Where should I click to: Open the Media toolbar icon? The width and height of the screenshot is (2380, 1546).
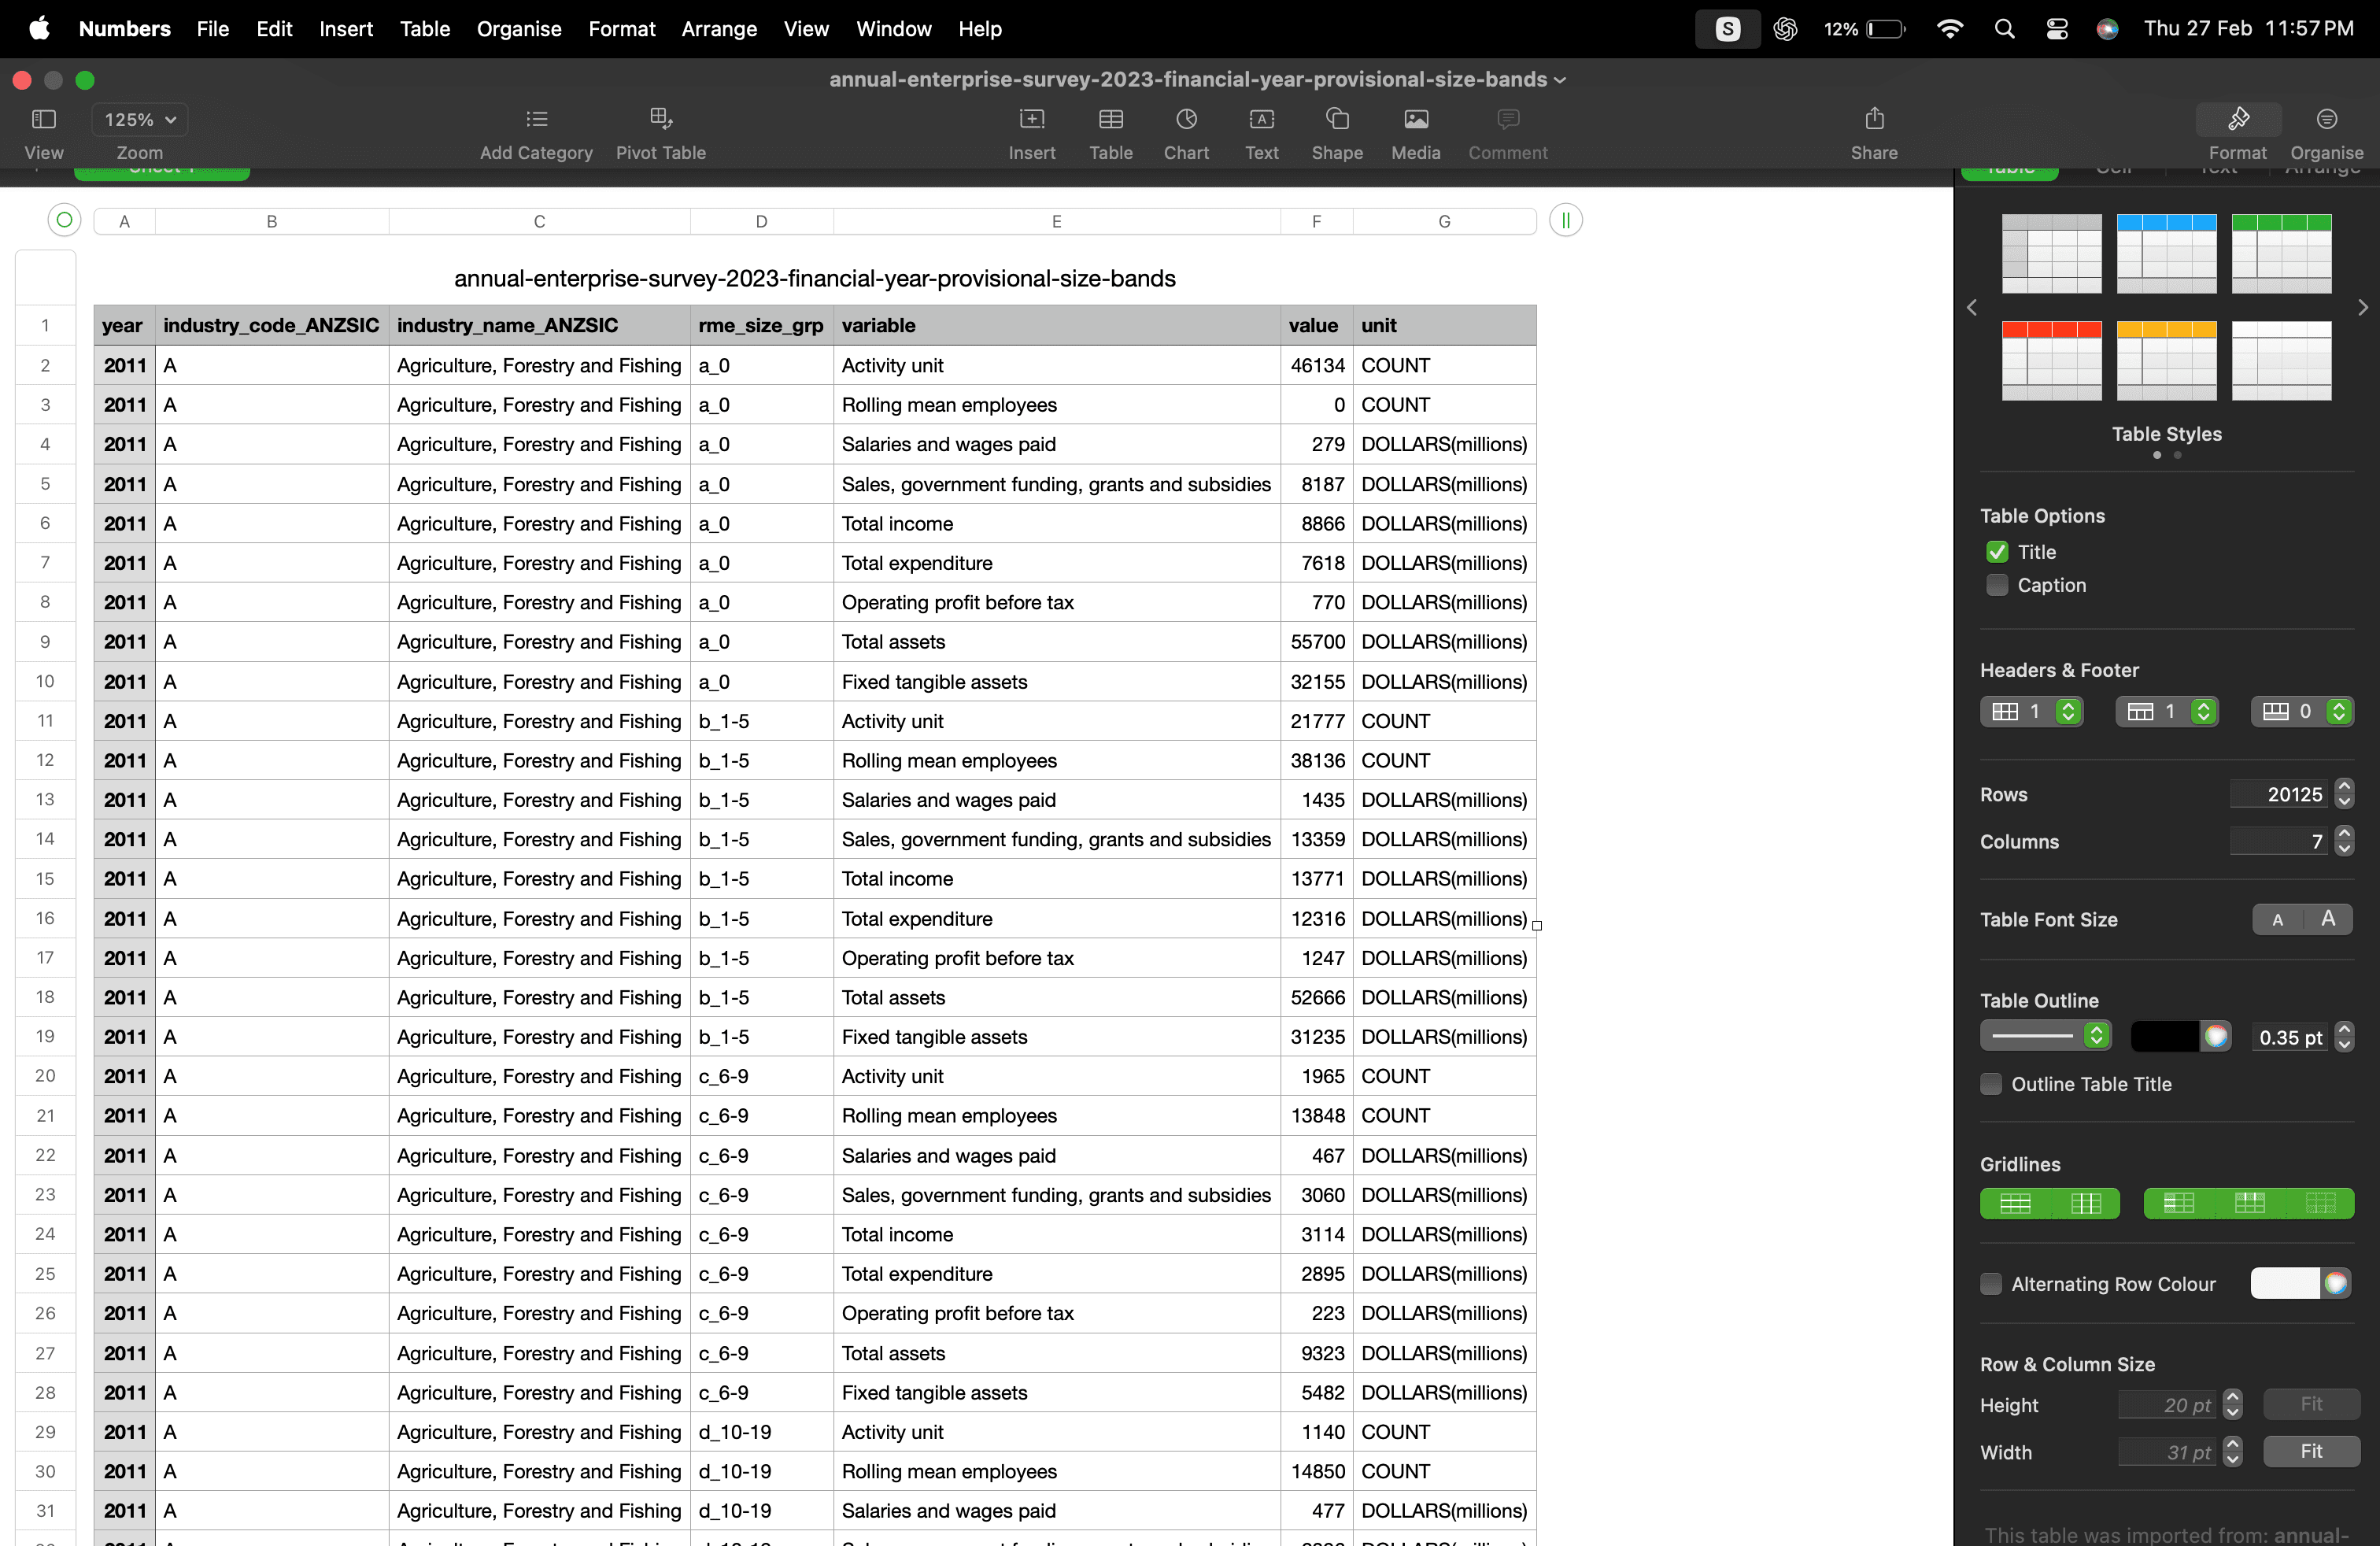pyautogui.click(x=1415, y=120)
